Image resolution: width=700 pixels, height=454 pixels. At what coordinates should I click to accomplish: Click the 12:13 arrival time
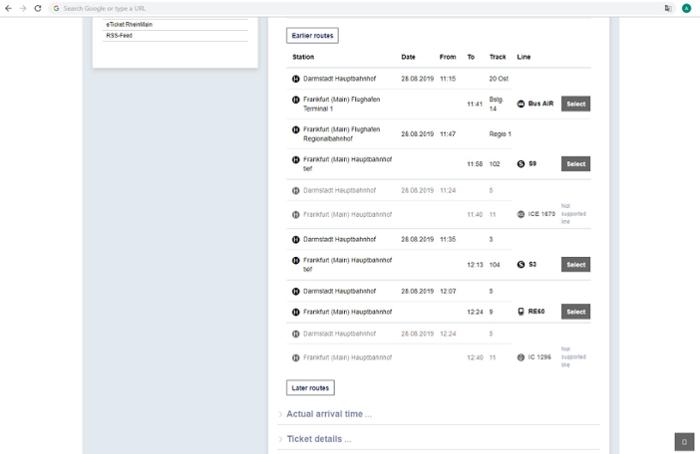point(475,265)
